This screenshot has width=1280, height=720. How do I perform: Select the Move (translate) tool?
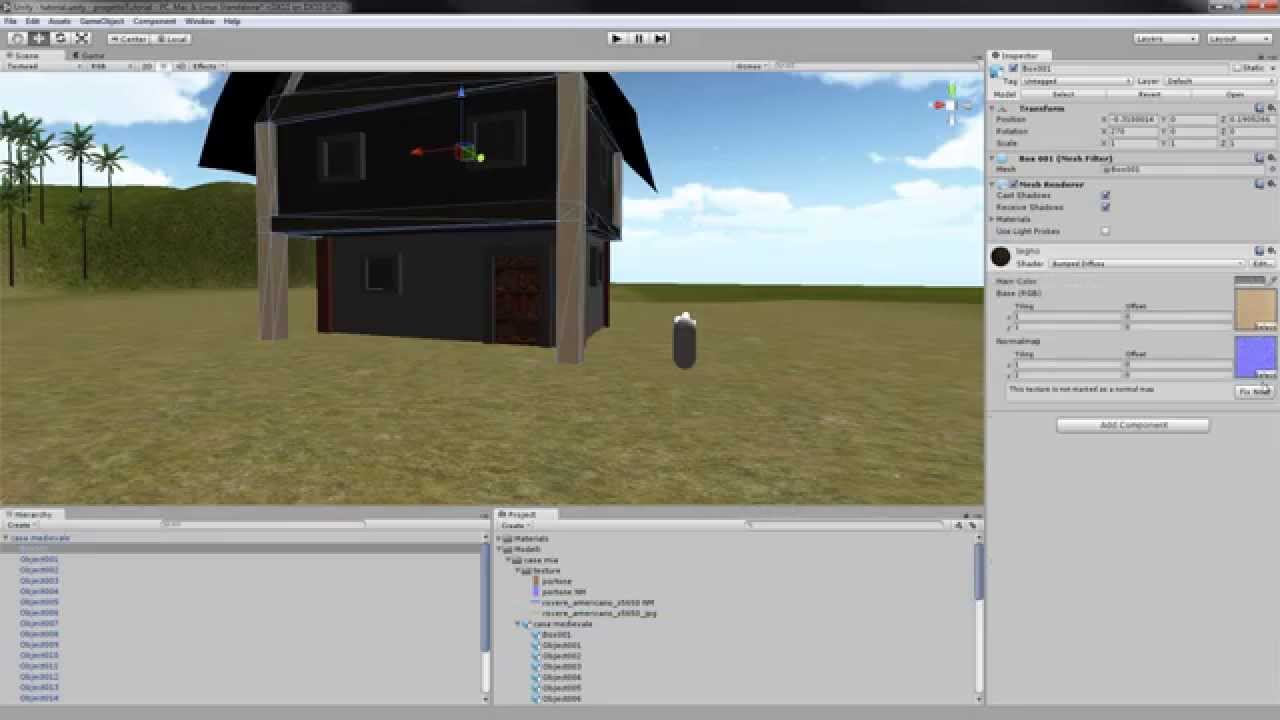point(39,38)
